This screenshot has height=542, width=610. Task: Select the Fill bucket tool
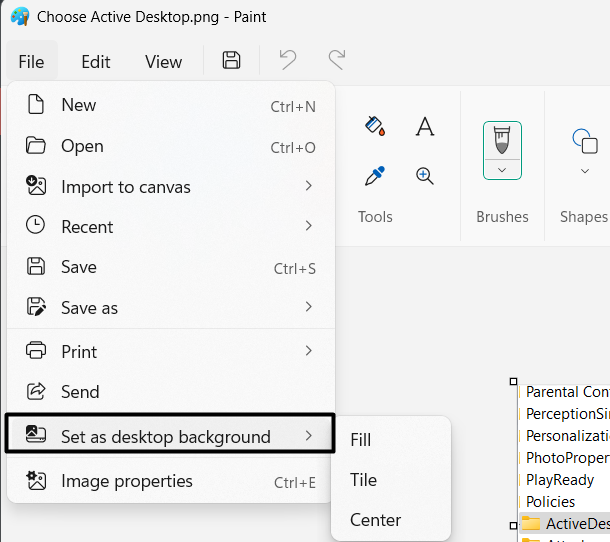point(375,126)
